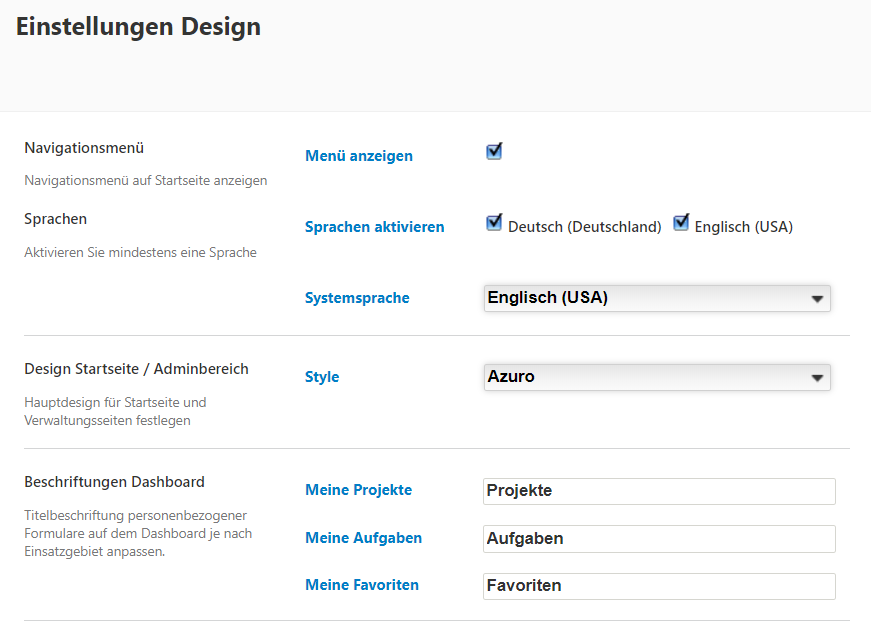
Task: Disable the Englisch (USA) language checkbox
Action: 681,223
